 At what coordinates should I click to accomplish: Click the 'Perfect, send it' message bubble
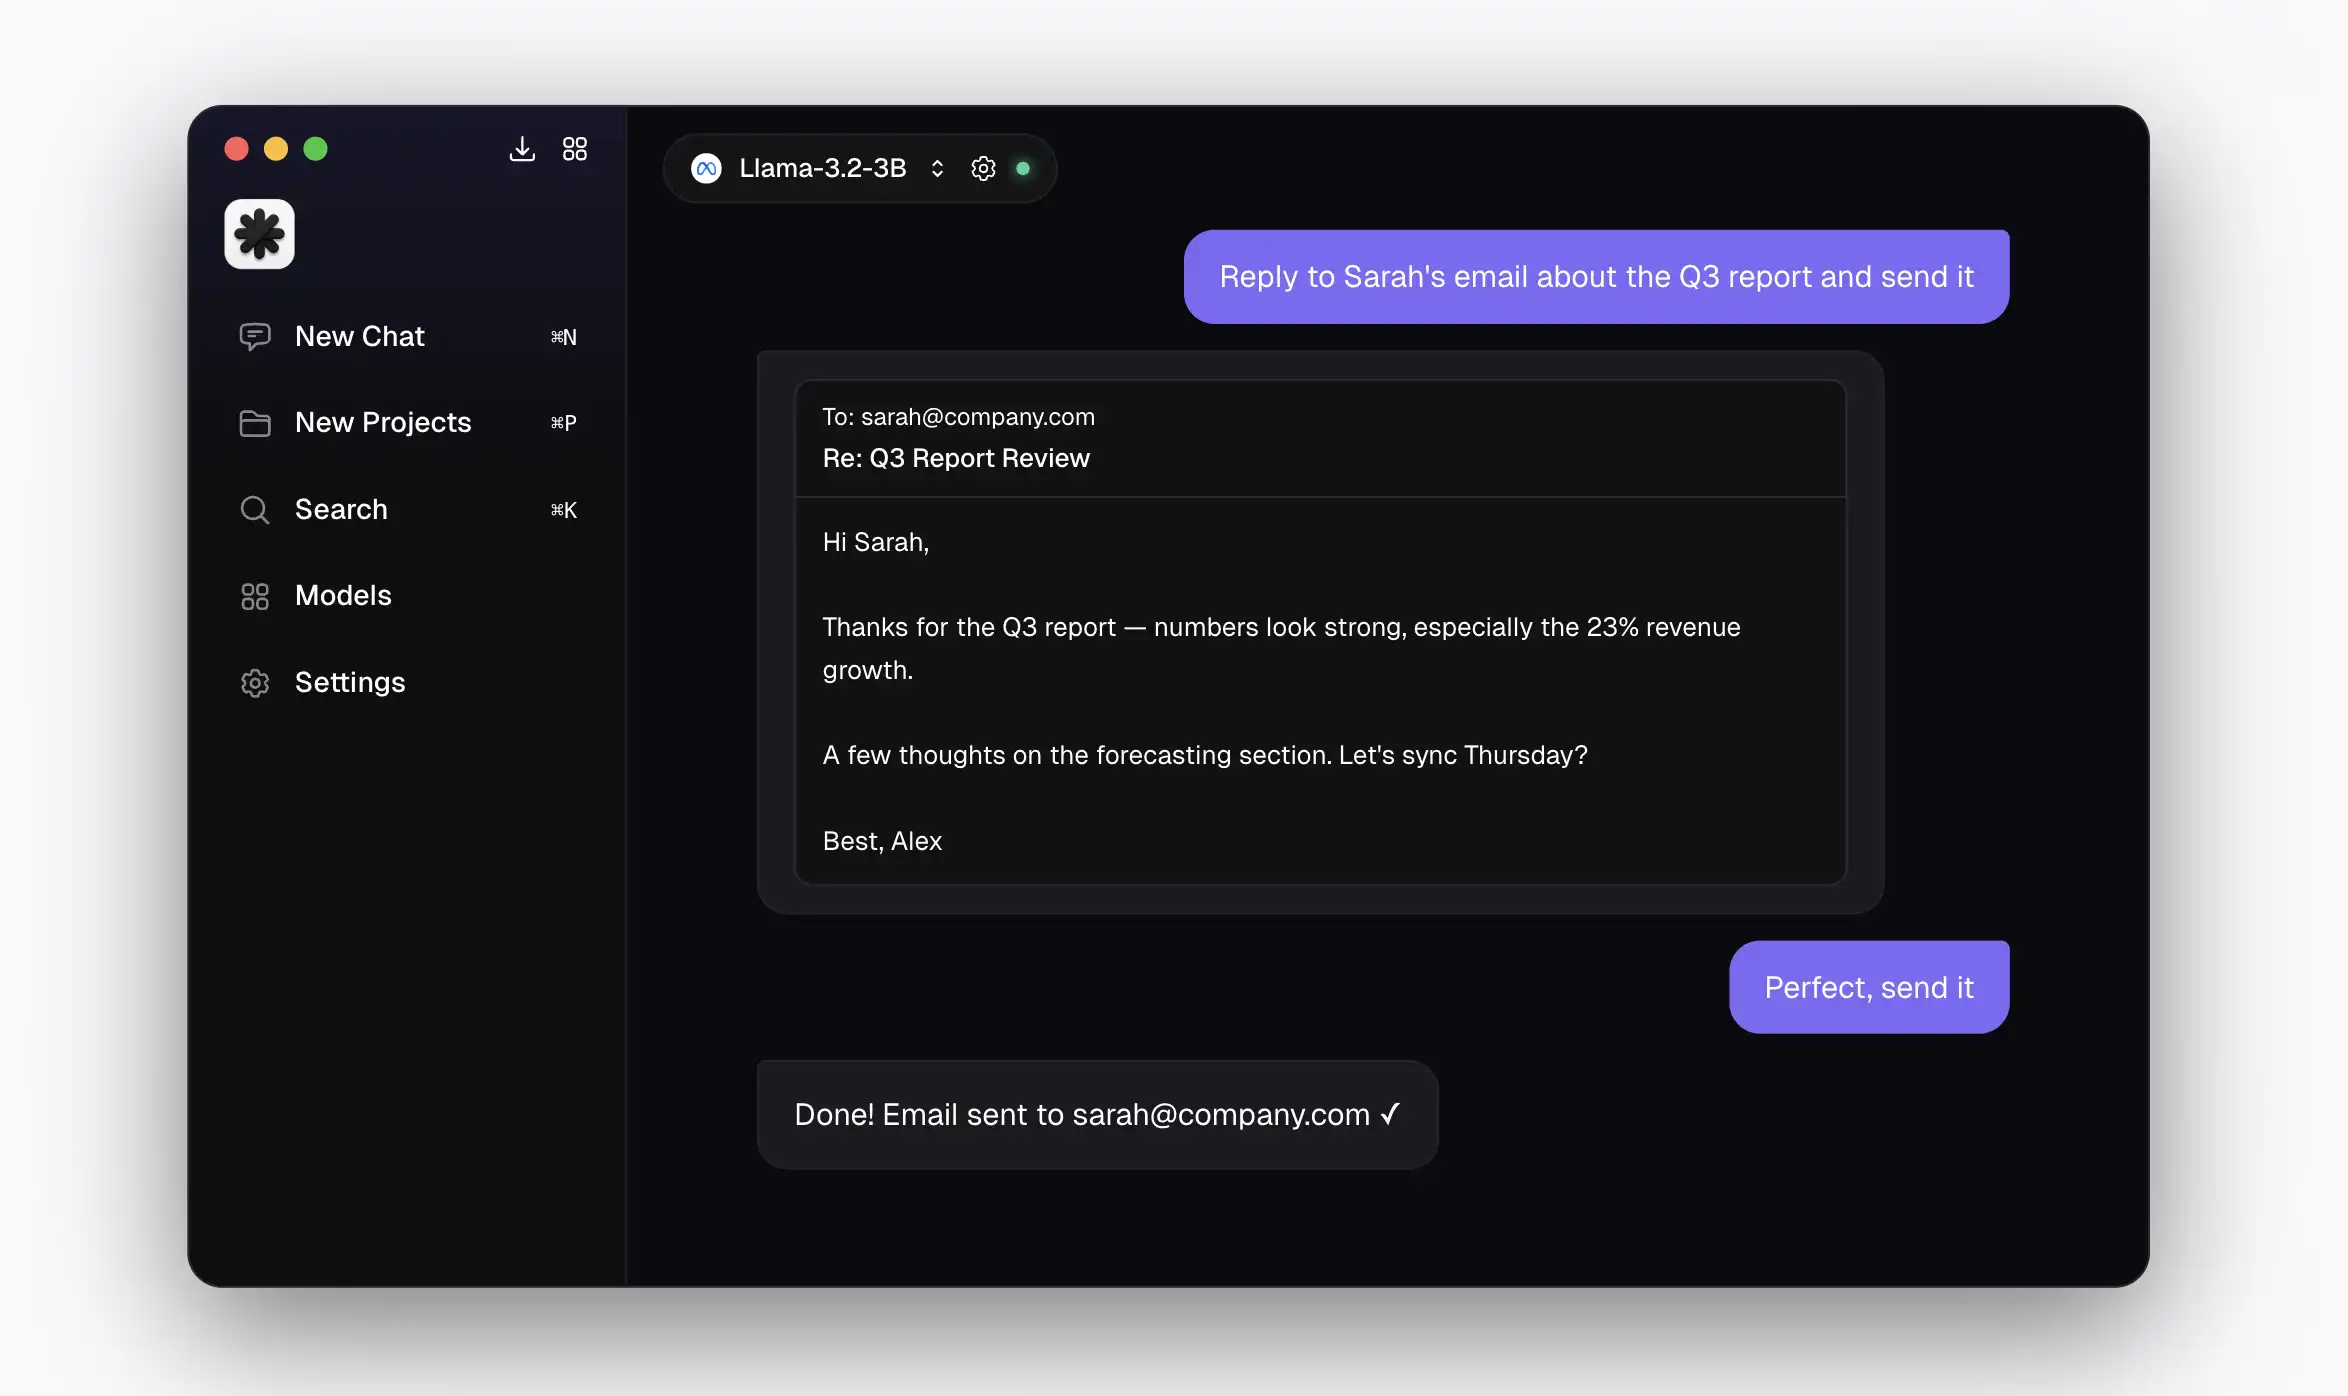[1868, 986]
